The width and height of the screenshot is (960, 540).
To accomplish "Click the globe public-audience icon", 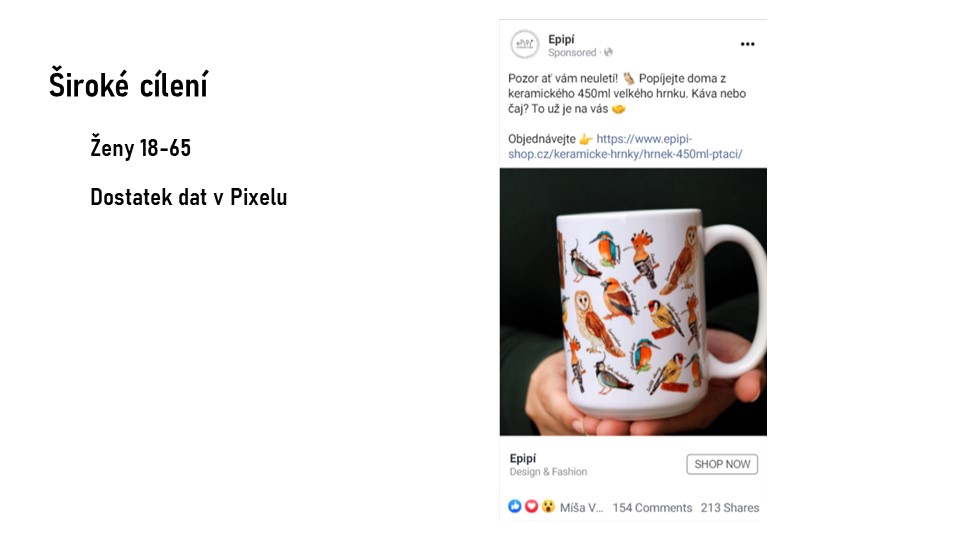I will (608, 53).
